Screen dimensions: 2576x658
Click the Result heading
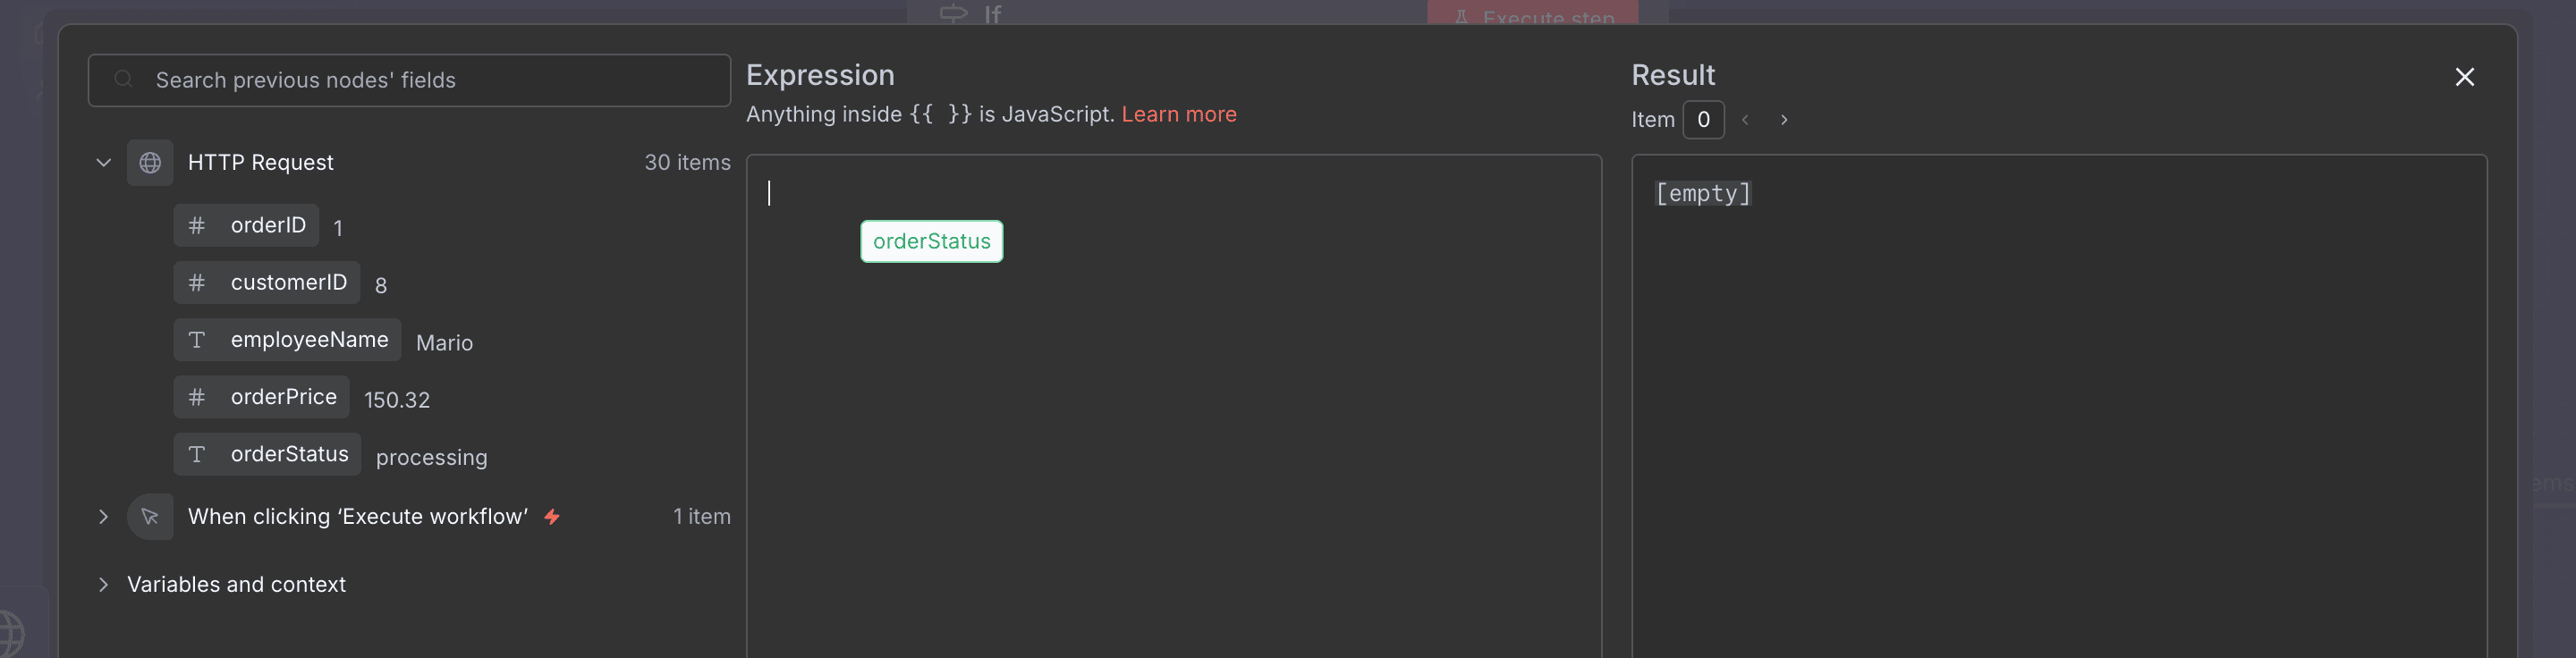coord(1673,75)
